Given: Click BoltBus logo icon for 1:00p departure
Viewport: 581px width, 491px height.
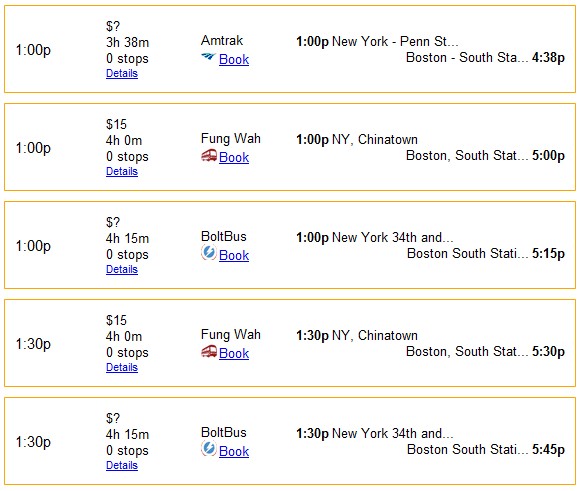Looking at the screenshot, I should tap(209, 253).
